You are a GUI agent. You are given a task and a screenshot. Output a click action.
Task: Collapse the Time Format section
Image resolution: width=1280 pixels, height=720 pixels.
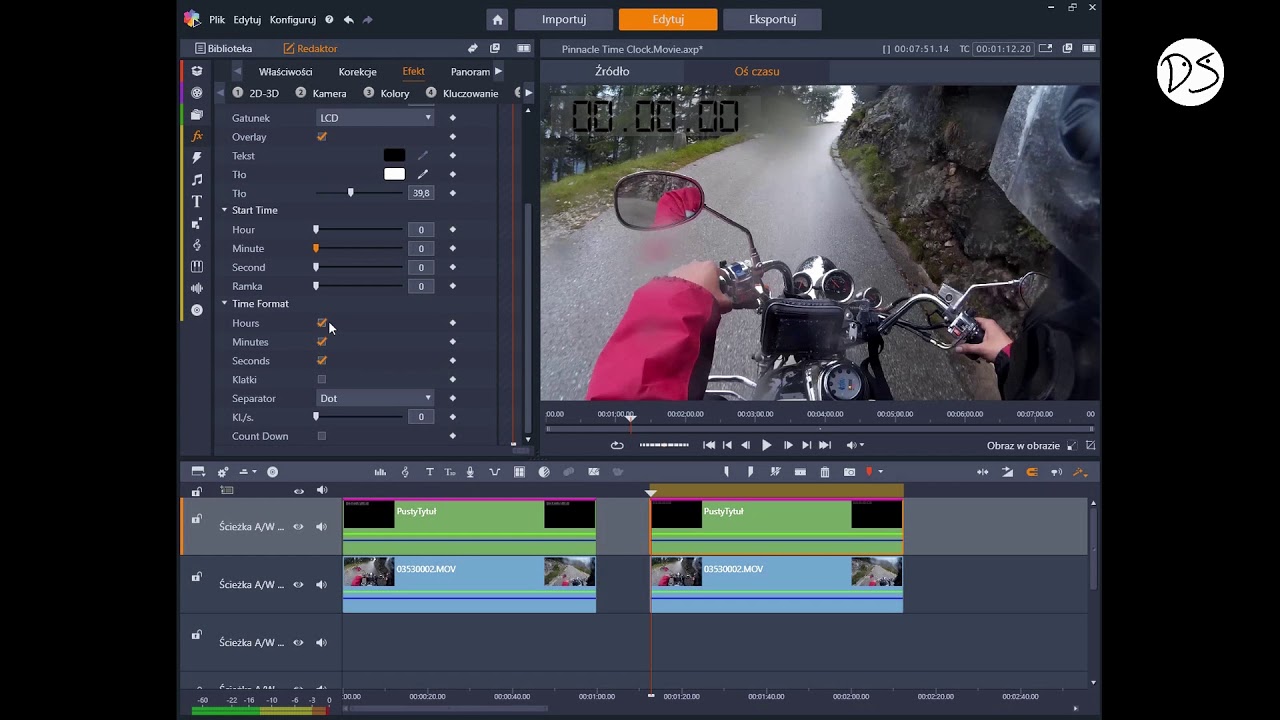224,304
